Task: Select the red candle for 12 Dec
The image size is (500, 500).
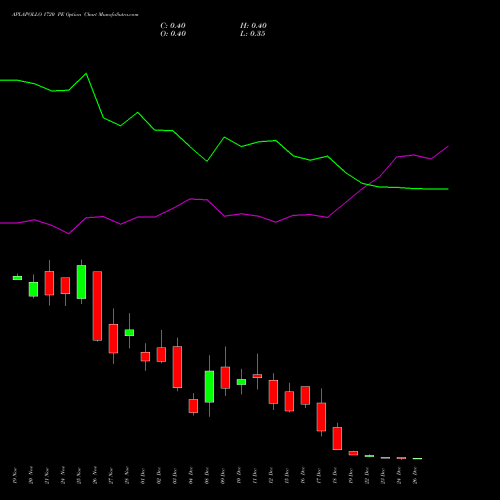Action: click(x=273, y=392)
